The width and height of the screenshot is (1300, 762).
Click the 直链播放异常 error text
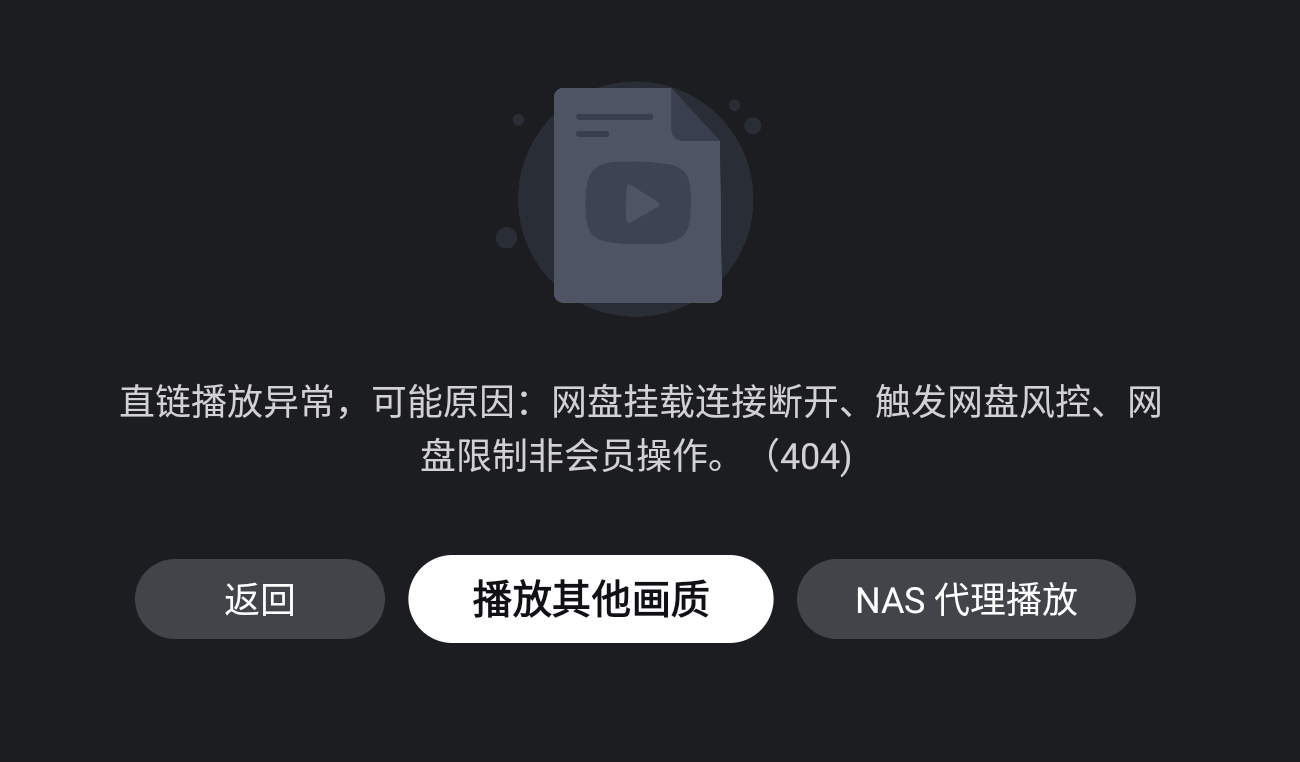227,402
